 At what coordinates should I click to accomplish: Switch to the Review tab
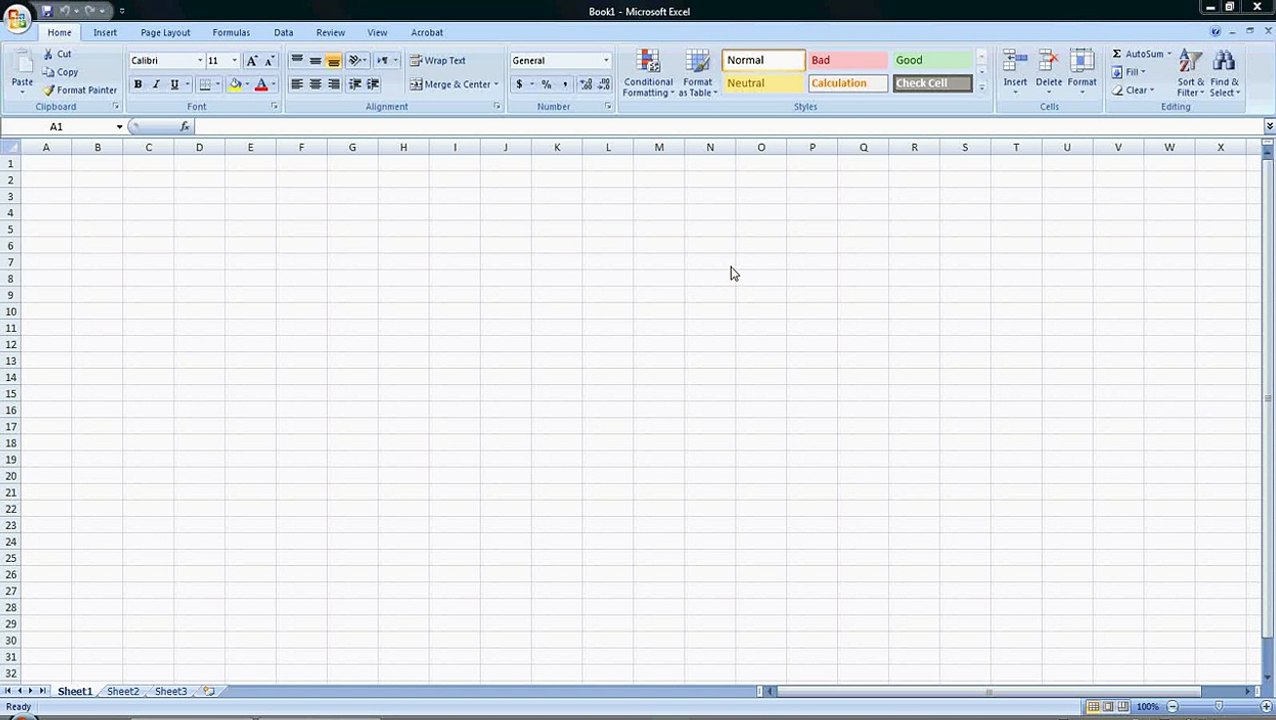[x=330, y=32]
